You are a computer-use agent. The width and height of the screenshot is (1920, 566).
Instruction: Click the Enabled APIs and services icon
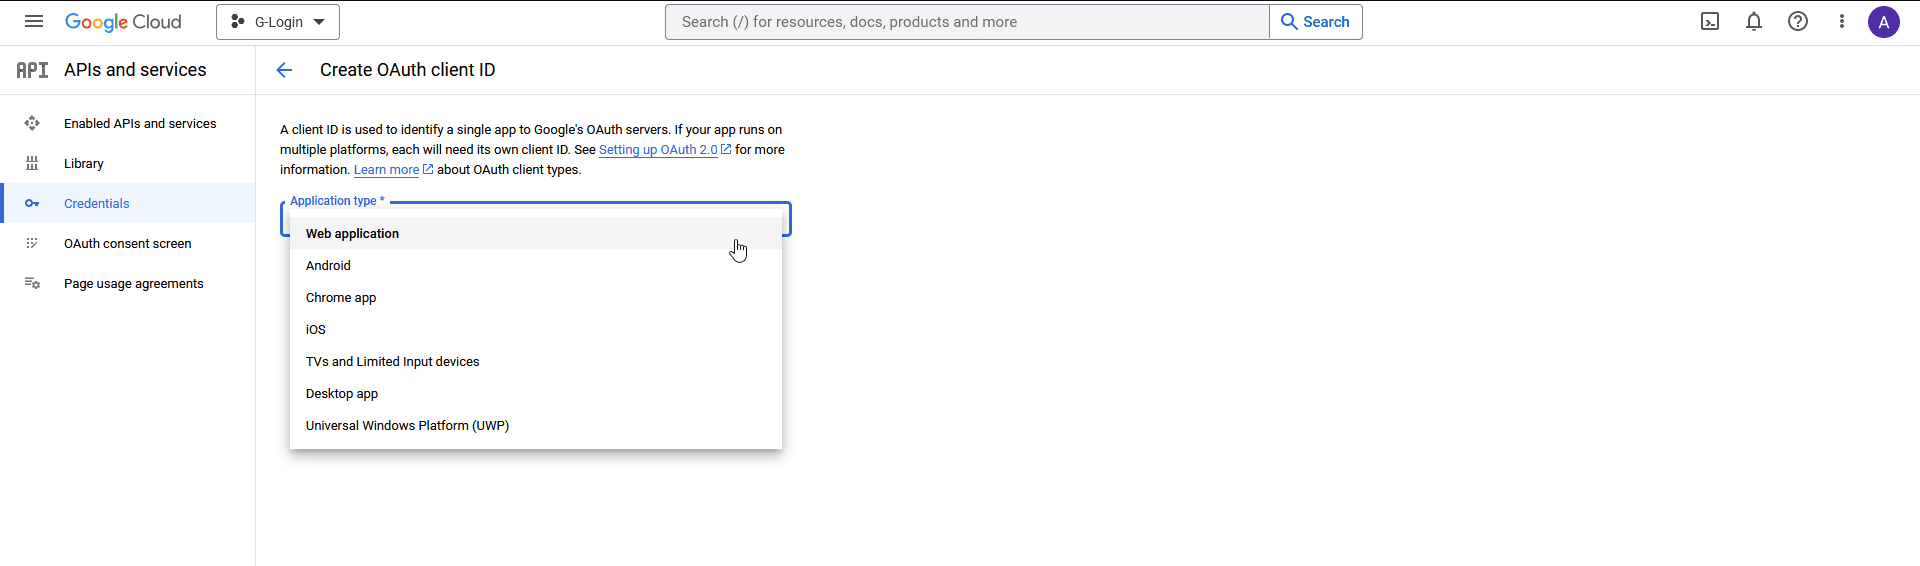coord(32,123)
